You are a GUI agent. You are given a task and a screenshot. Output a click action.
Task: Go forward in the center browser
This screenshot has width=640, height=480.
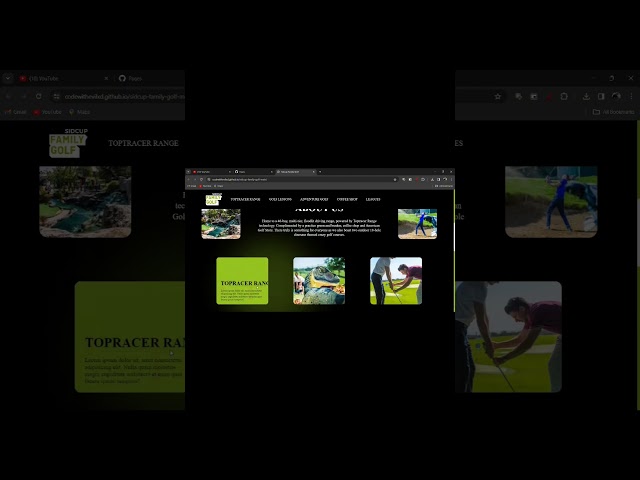[x=195, y=180]
